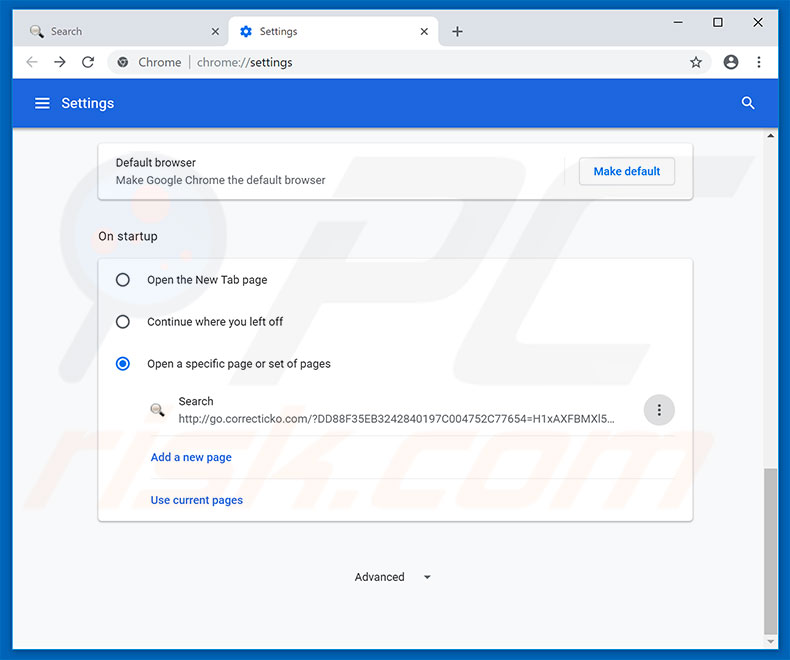
Task: Close the Search tab
Action: point(215,32)
